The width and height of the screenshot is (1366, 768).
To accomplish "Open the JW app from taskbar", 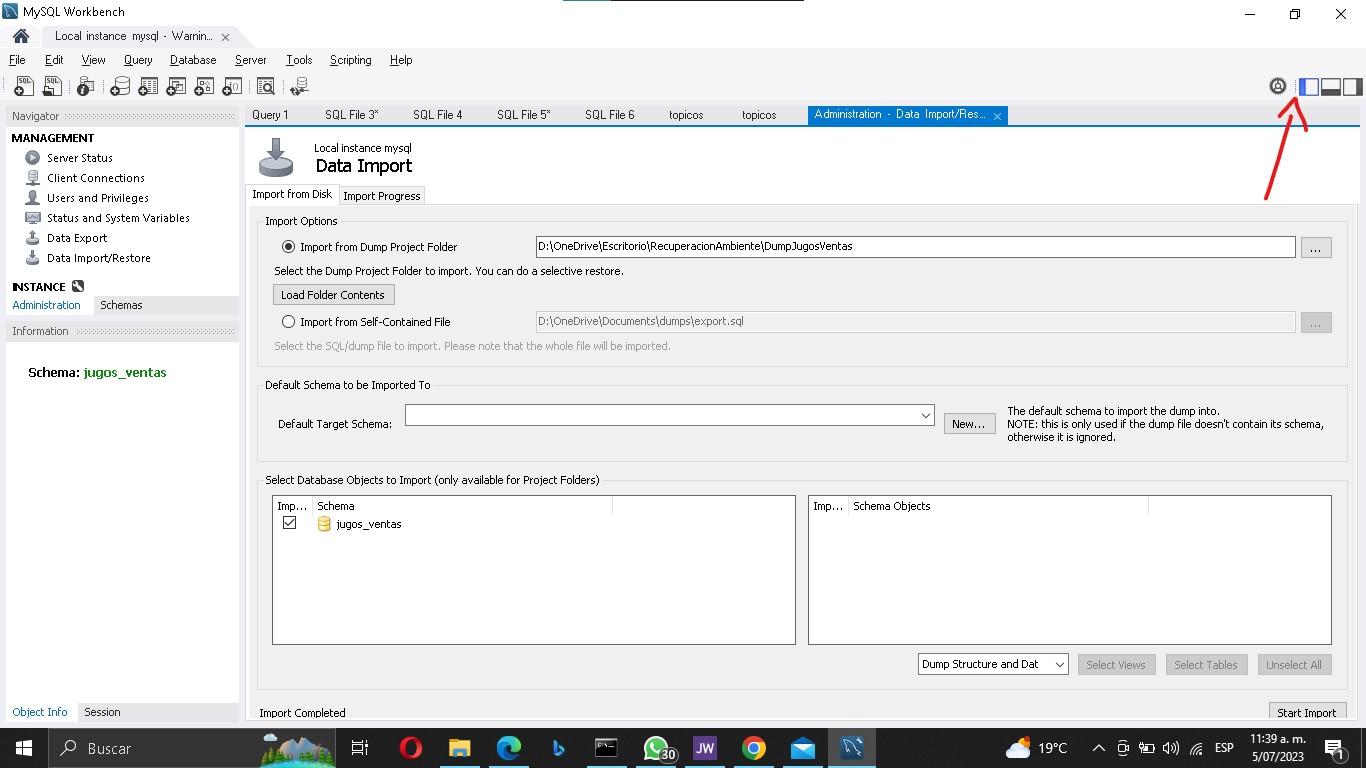I will click(705, 748).
